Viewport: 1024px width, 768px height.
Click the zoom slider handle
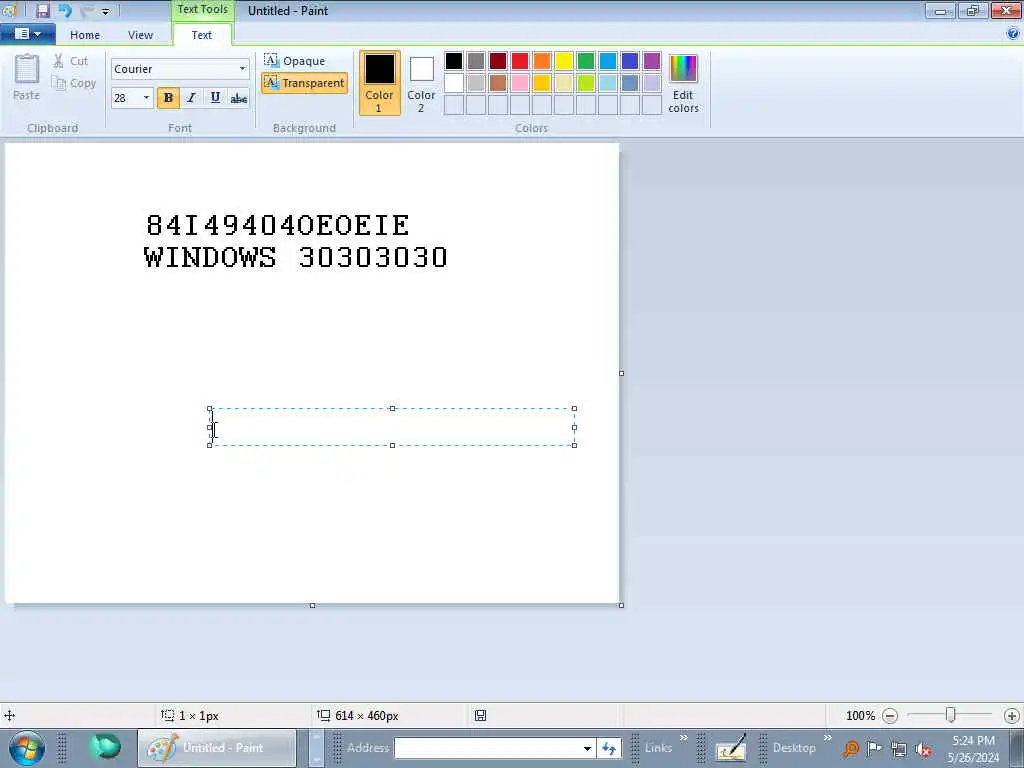(951, 715)
